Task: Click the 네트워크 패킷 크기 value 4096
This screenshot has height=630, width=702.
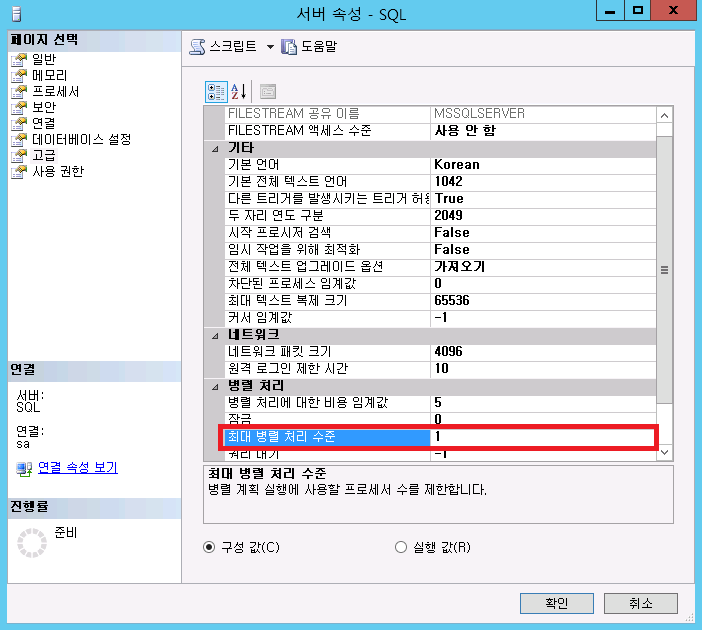Action: click(x=448, y=352)
